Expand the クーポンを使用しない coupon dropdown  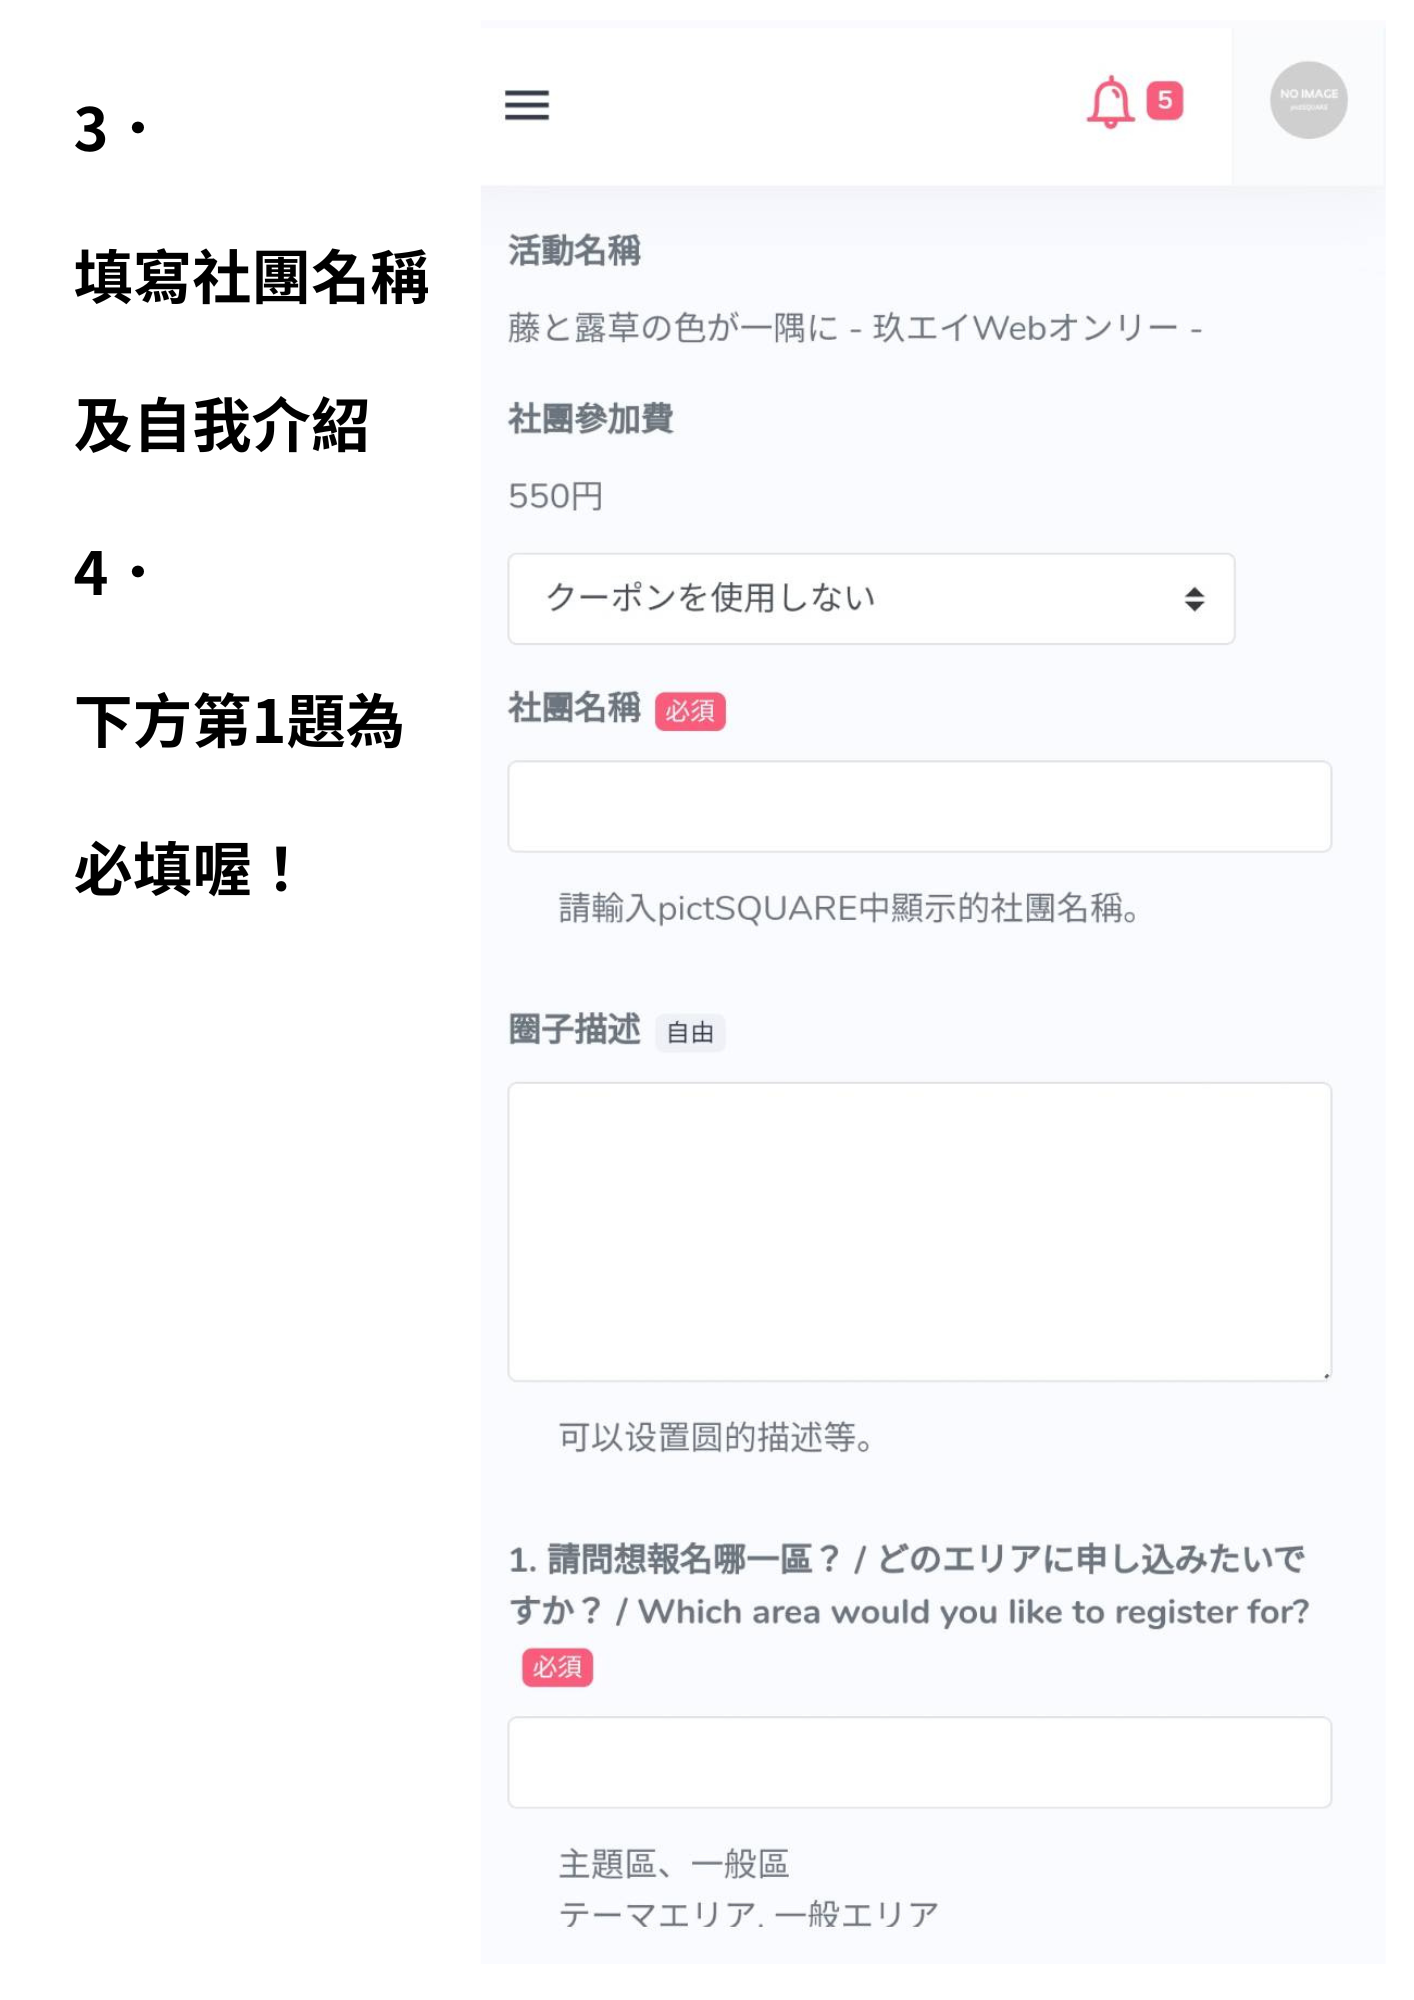871,599
